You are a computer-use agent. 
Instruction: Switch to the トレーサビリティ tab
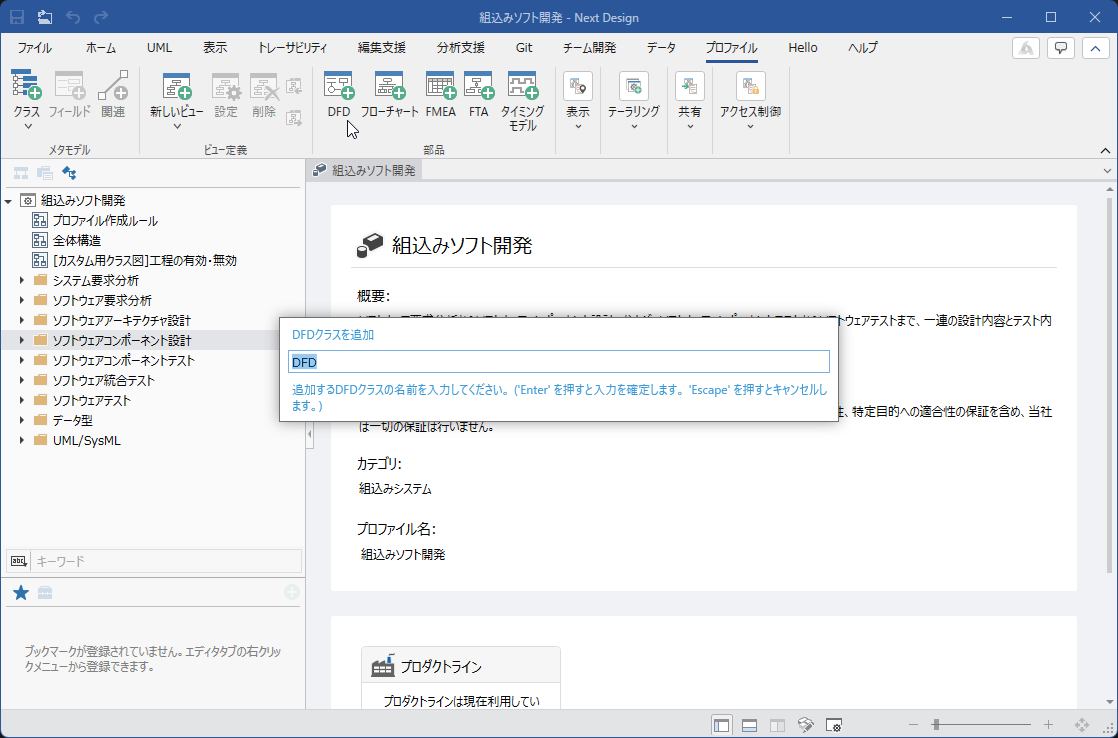click(292, 48)
